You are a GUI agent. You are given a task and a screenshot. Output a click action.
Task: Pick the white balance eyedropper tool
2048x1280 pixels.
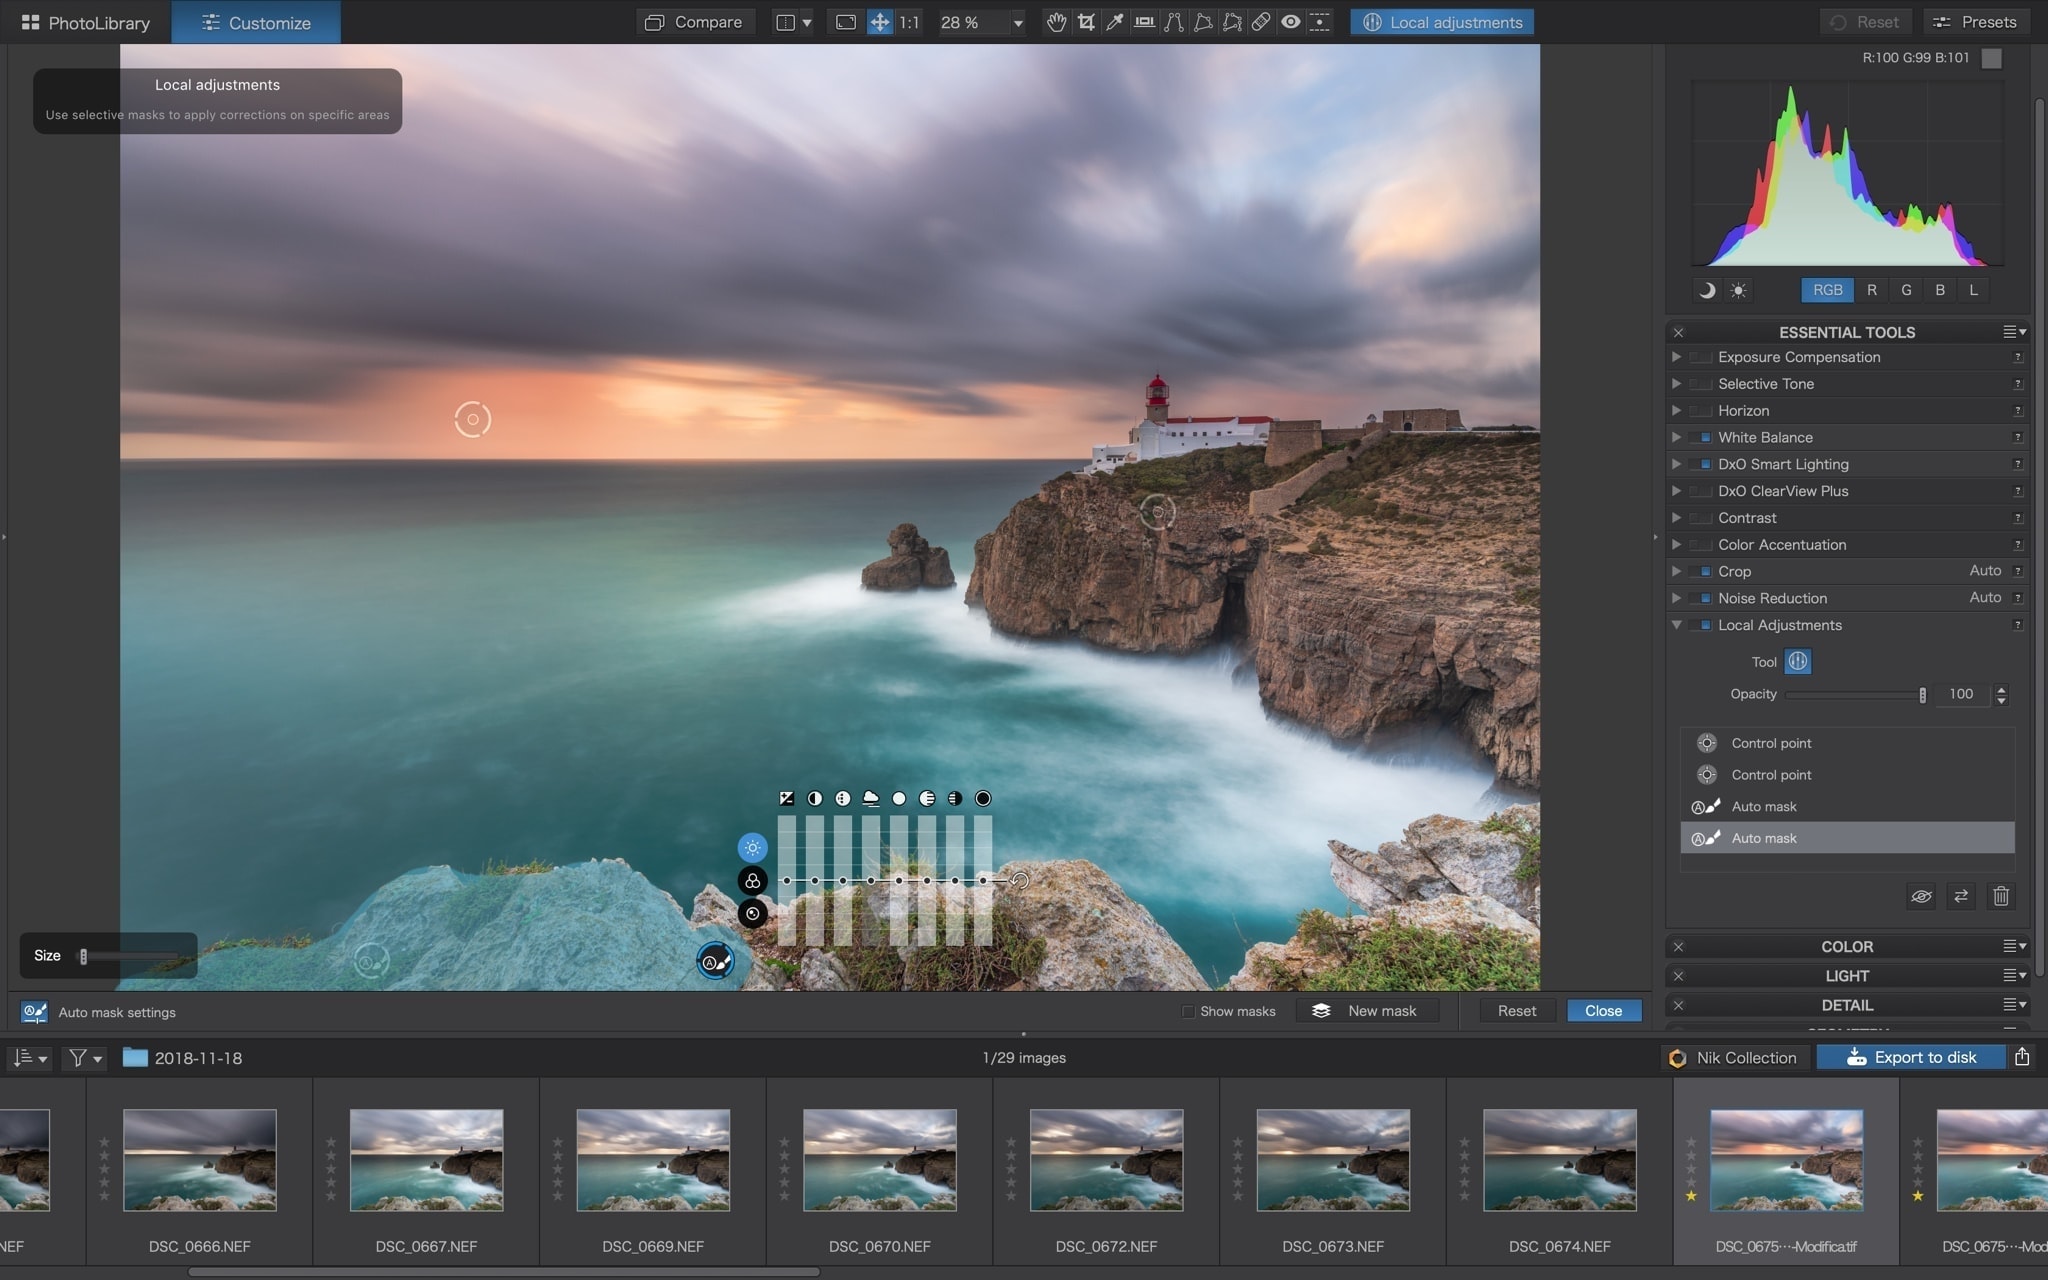(1114, 22)
